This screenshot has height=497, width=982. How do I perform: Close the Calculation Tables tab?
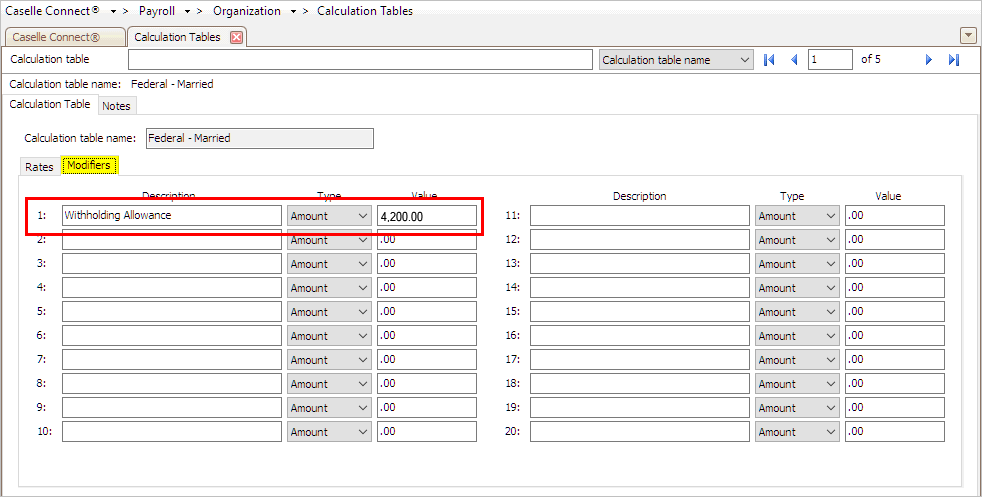237,37
